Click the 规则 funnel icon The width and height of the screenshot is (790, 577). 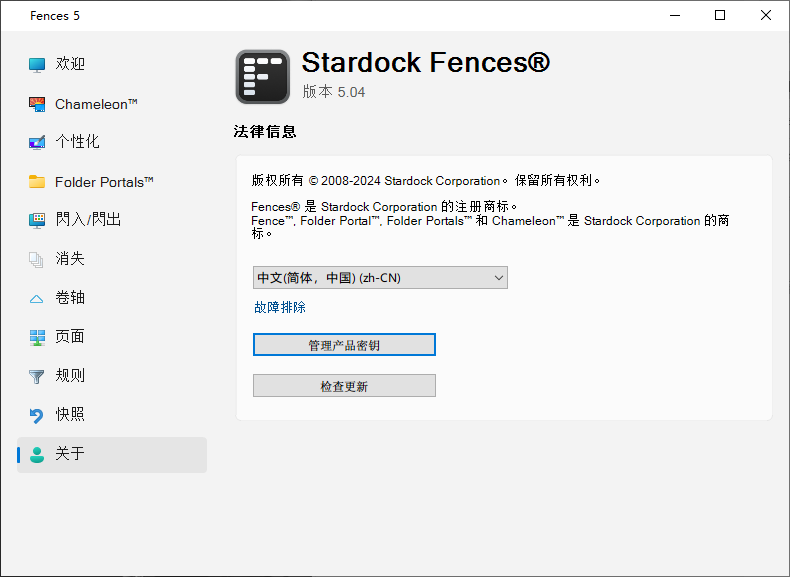37,376
